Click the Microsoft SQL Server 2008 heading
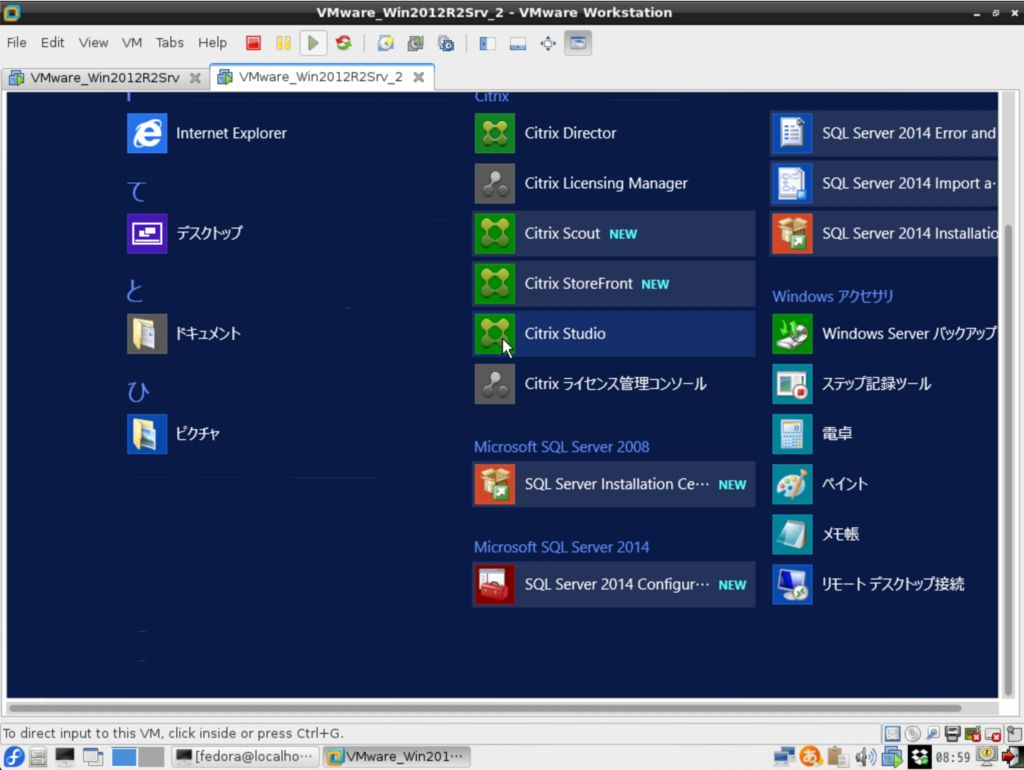This screenshot has width=1024, height=770. 562,447
